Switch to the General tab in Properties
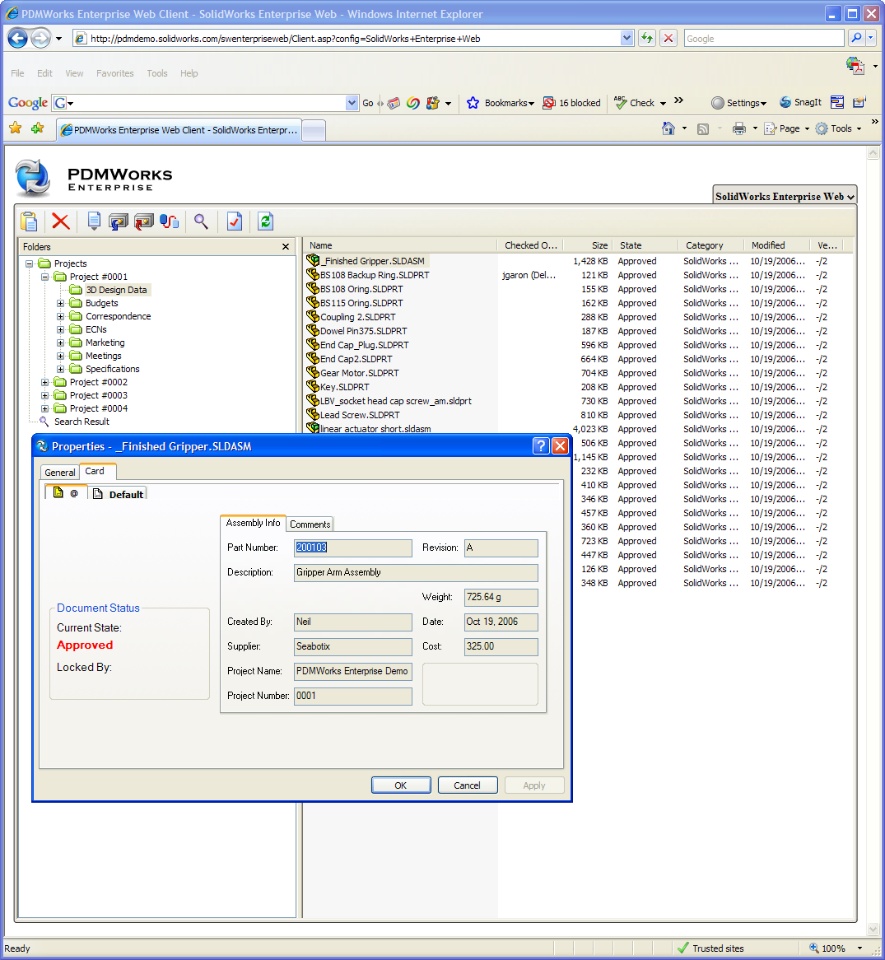Viewport: 885px width, 960px height. (x=60, y=472)
